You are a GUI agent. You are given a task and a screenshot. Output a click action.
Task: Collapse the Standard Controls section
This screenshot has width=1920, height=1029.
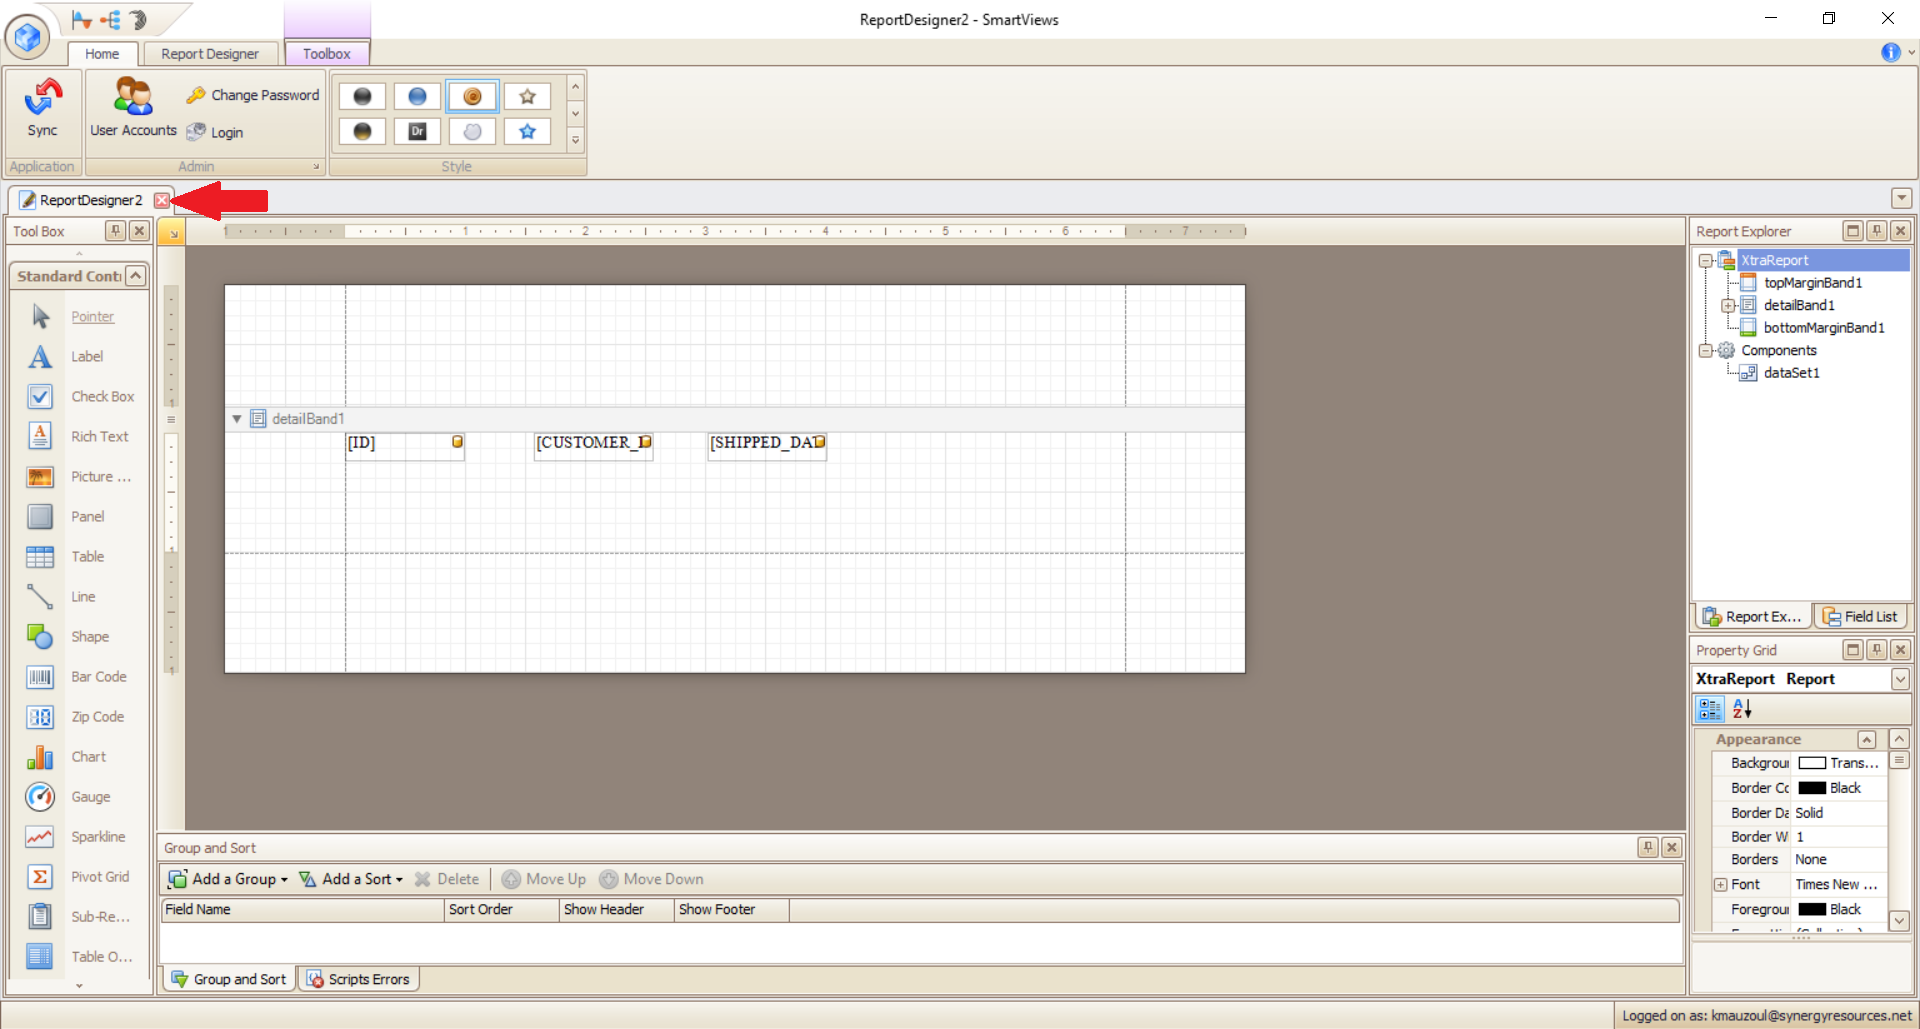[x=136, y=276]
